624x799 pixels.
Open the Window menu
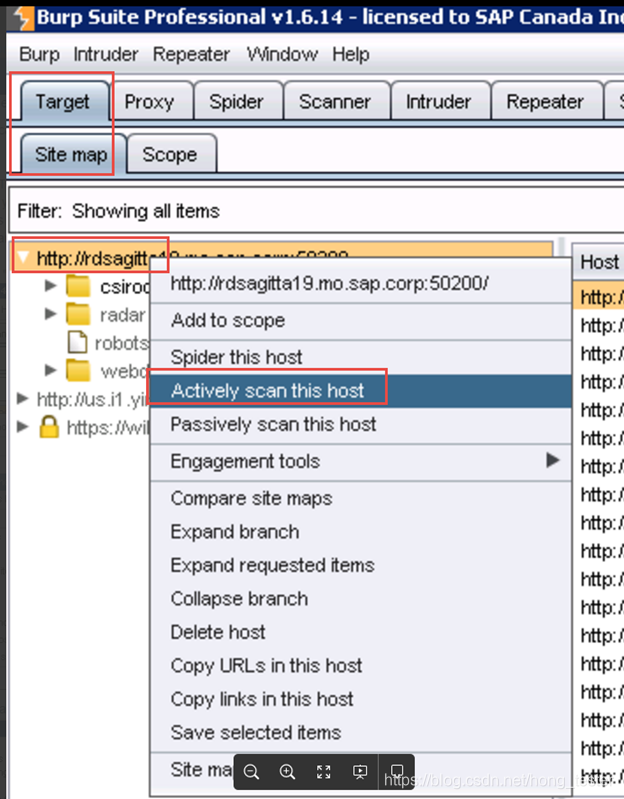pyautogui.click(x=282, y=54)
